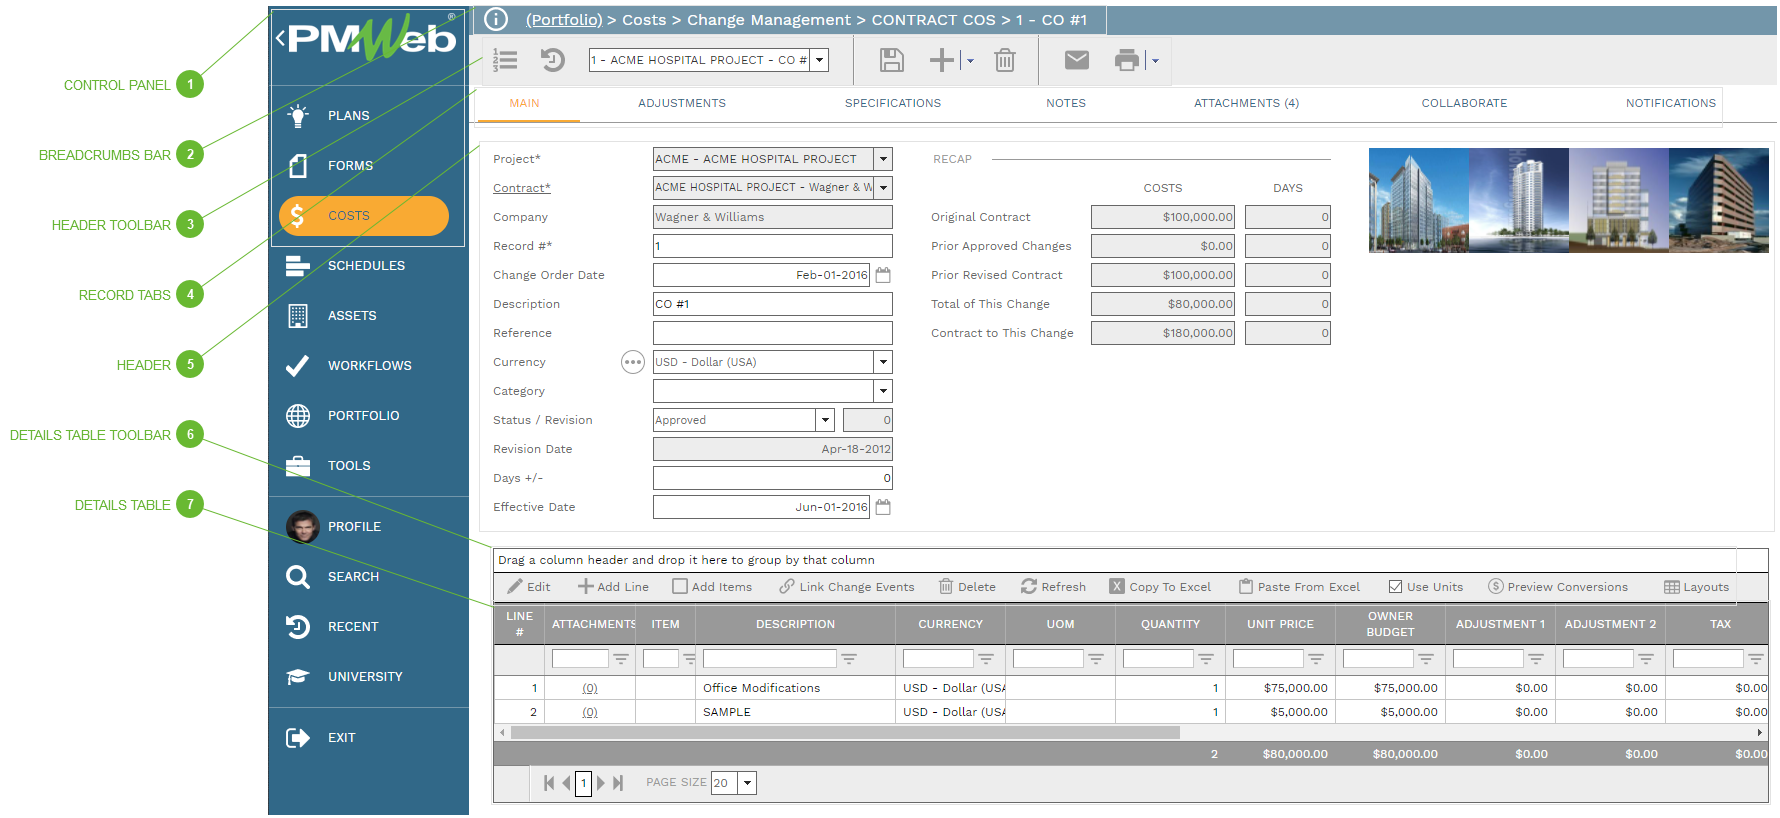Click the Save floppy disk icon
Screen dimensions: 1780x818
(x=891, y=61)
